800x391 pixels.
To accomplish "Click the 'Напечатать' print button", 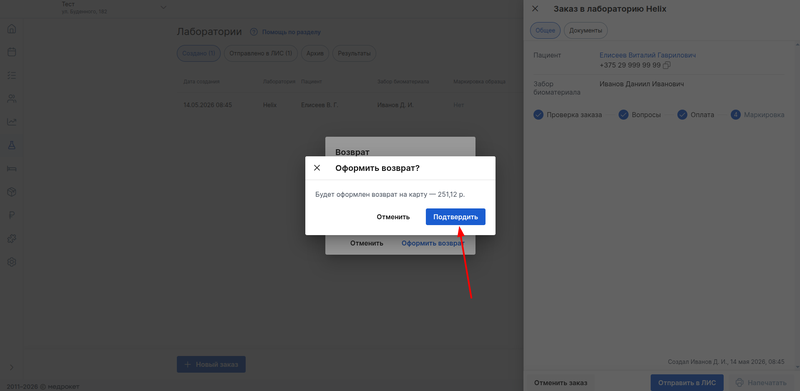I will tap(761, 383).
